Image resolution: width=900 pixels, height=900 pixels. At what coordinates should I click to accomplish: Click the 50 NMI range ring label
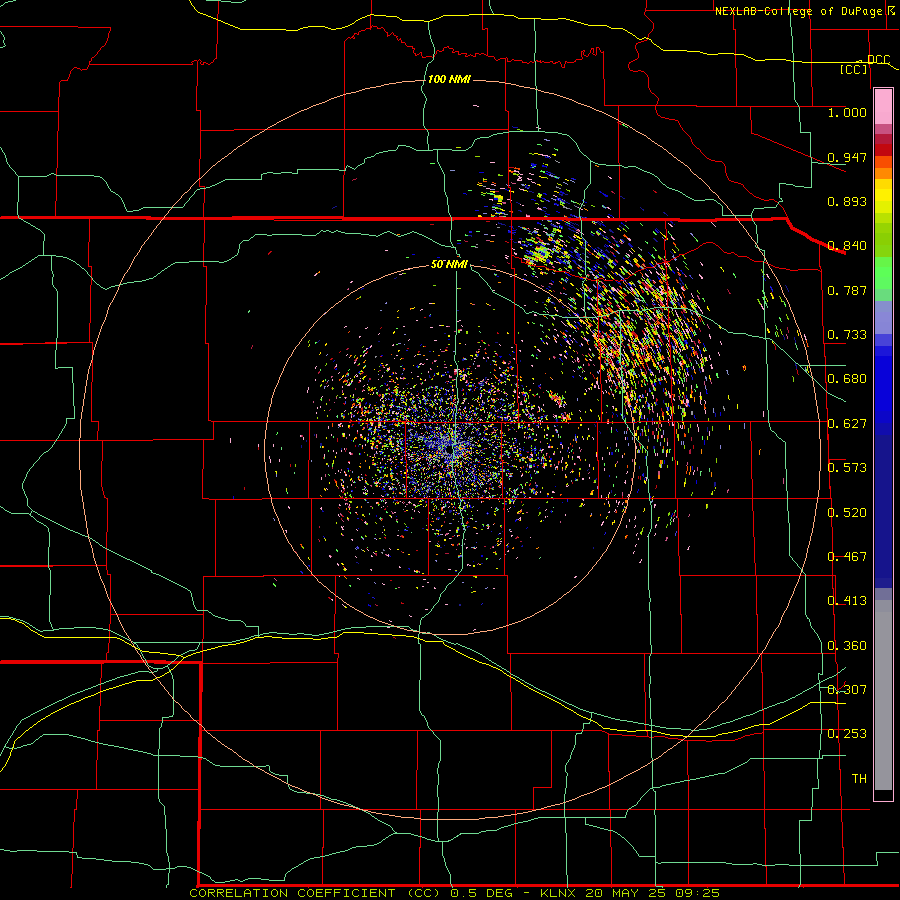coord(449,264)
